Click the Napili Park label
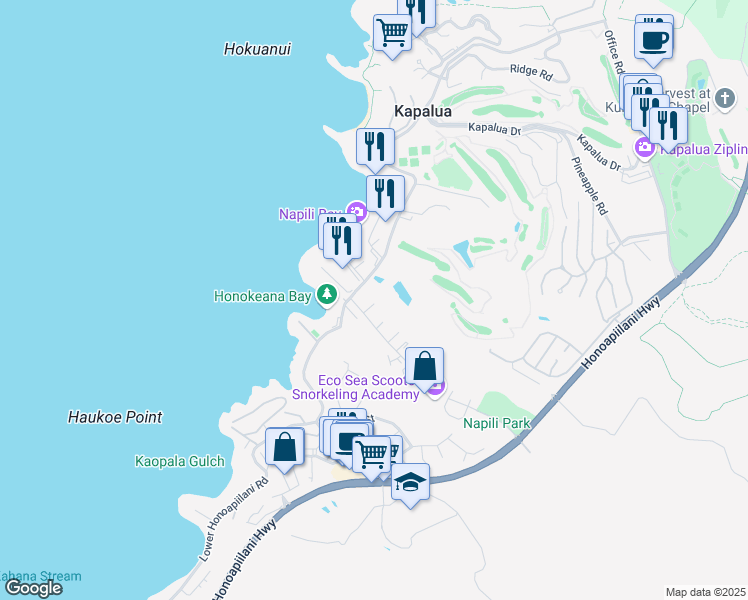 click(x=496, y=423)
